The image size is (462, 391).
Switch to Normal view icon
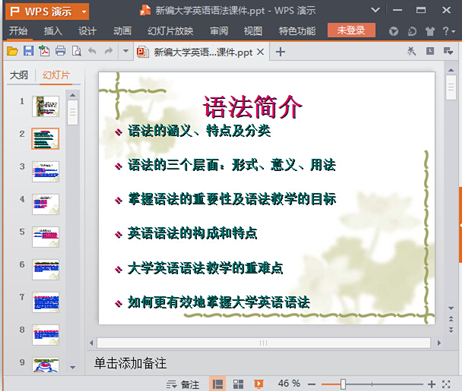(218, 384)
